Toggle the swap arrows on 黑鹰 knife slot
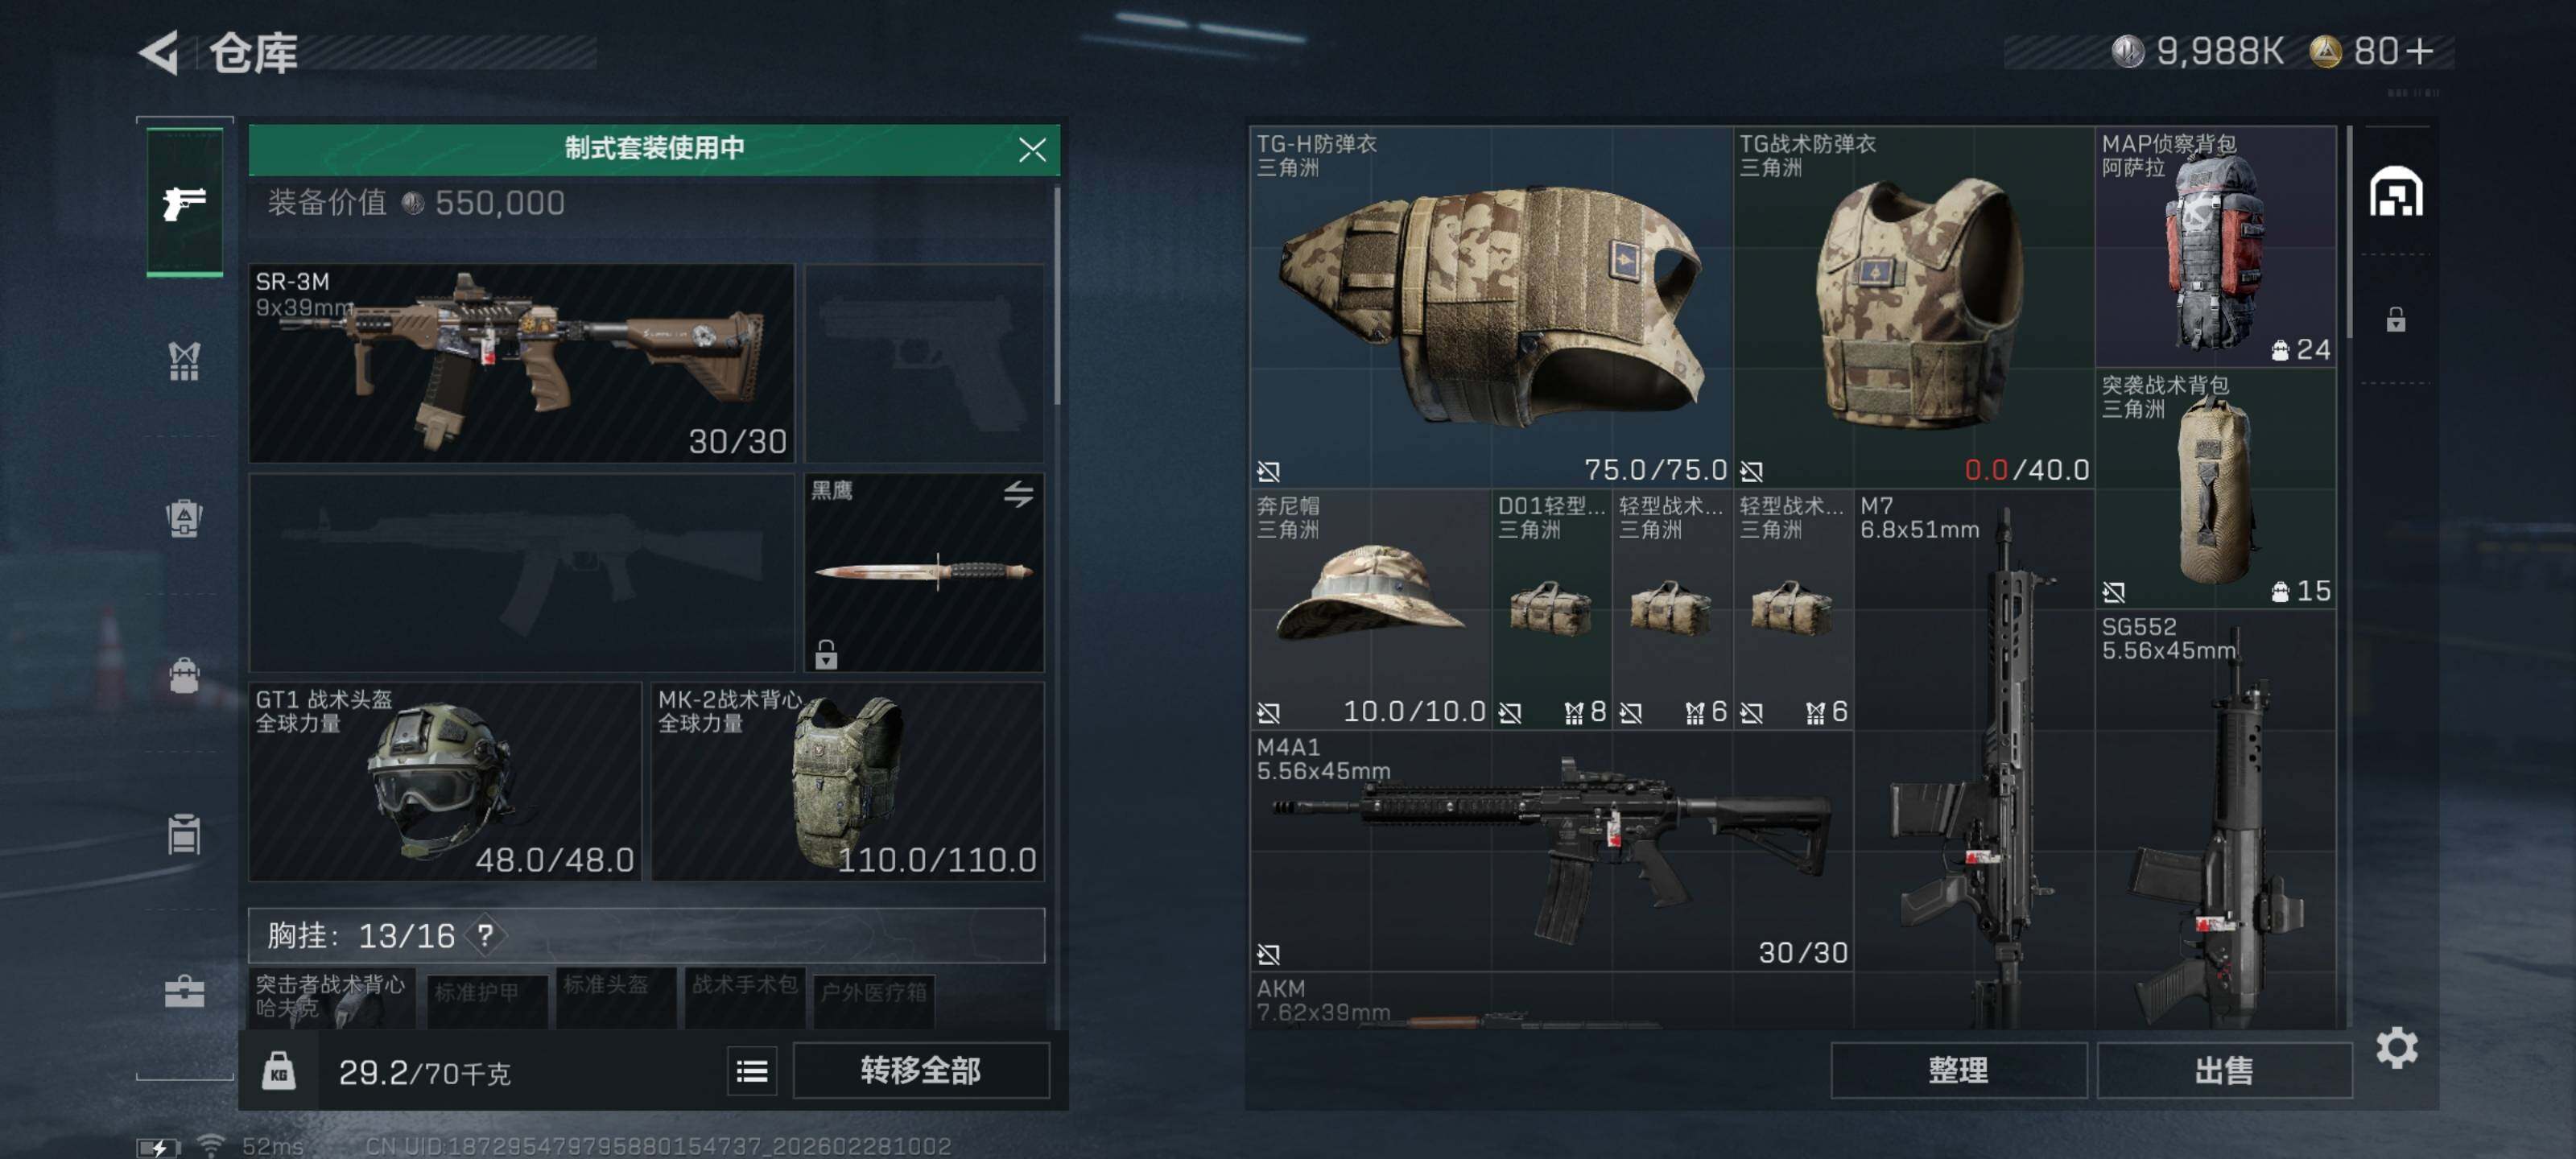The width and height of the screenshot is (2576, 1159). [1018, 493]
